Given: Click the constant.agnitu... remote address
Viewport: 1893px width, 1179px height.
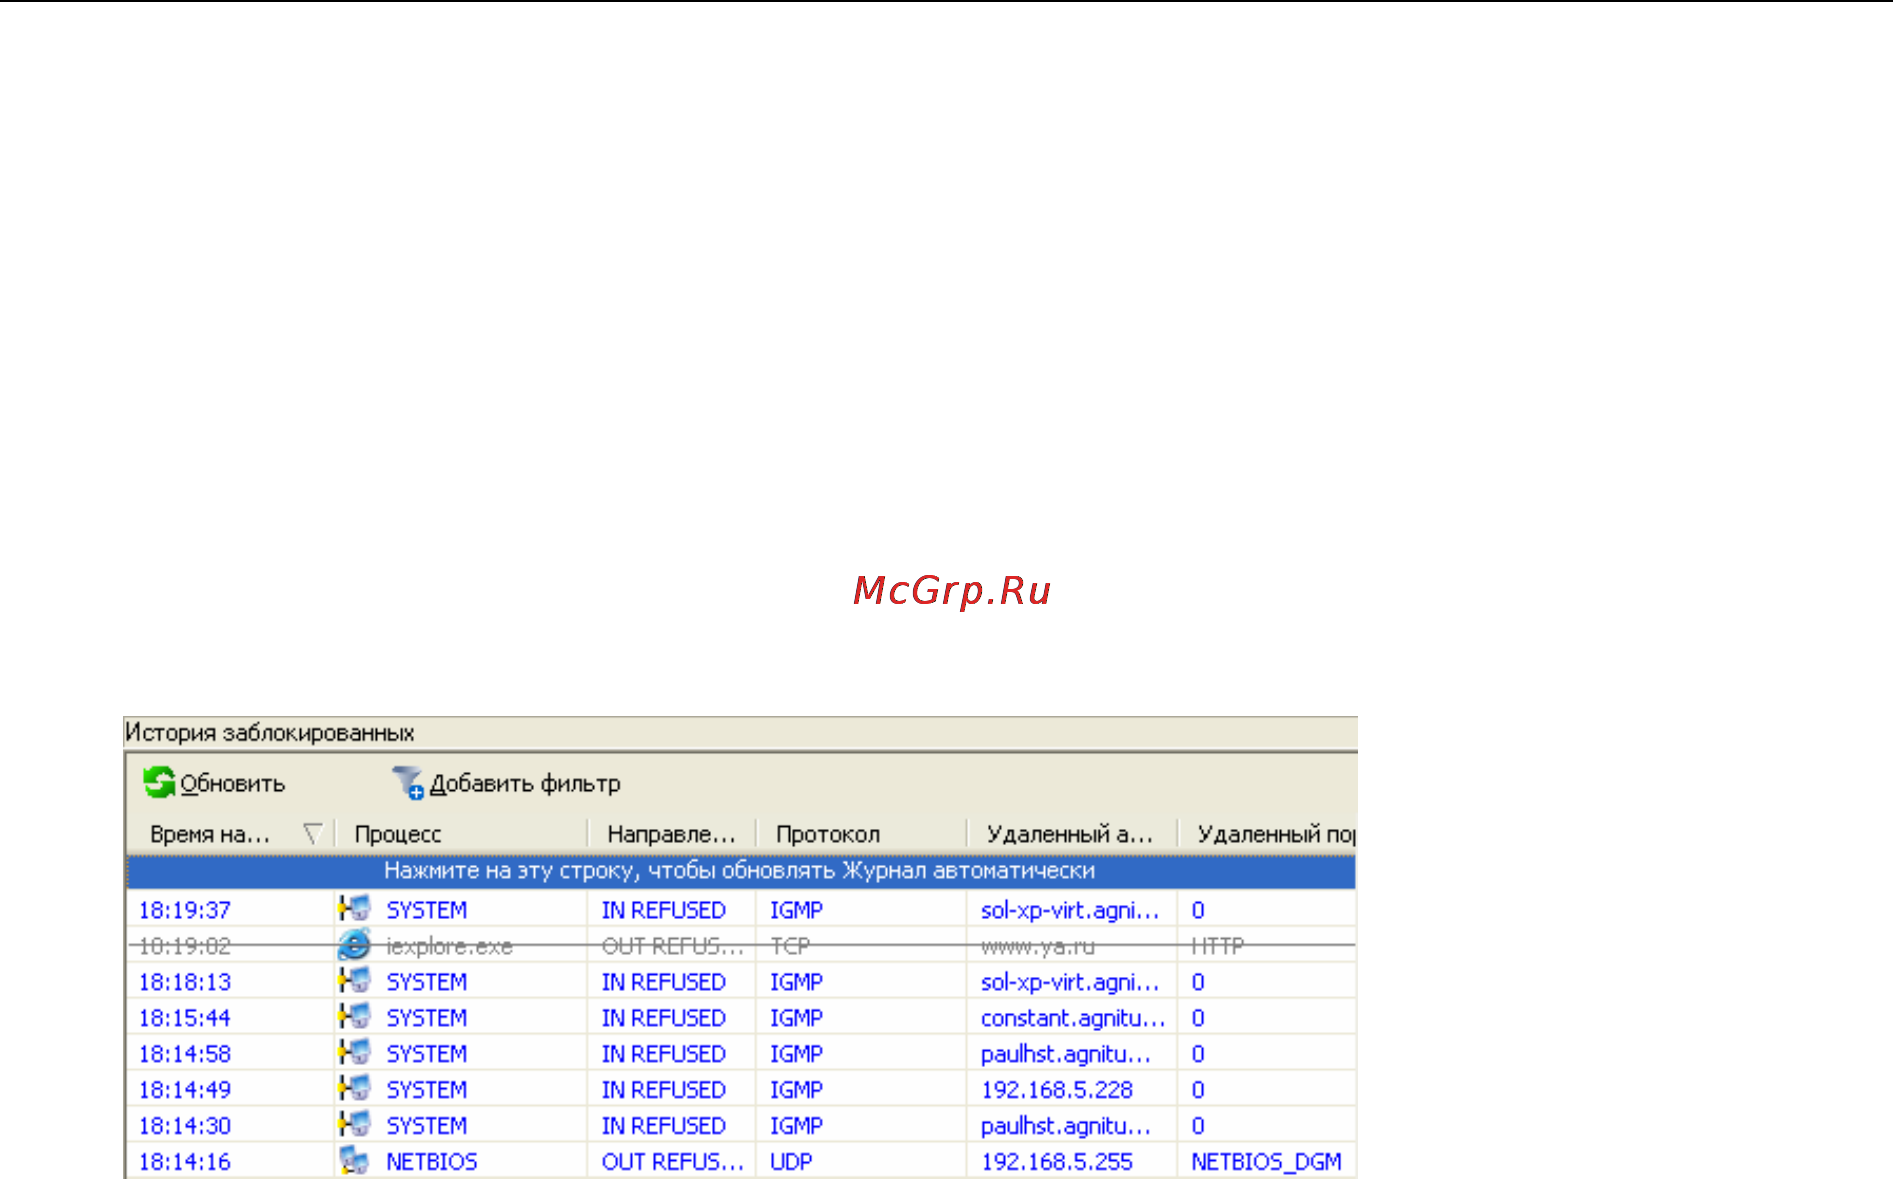Looking at the screenshot, I should pos(1073,1018).
